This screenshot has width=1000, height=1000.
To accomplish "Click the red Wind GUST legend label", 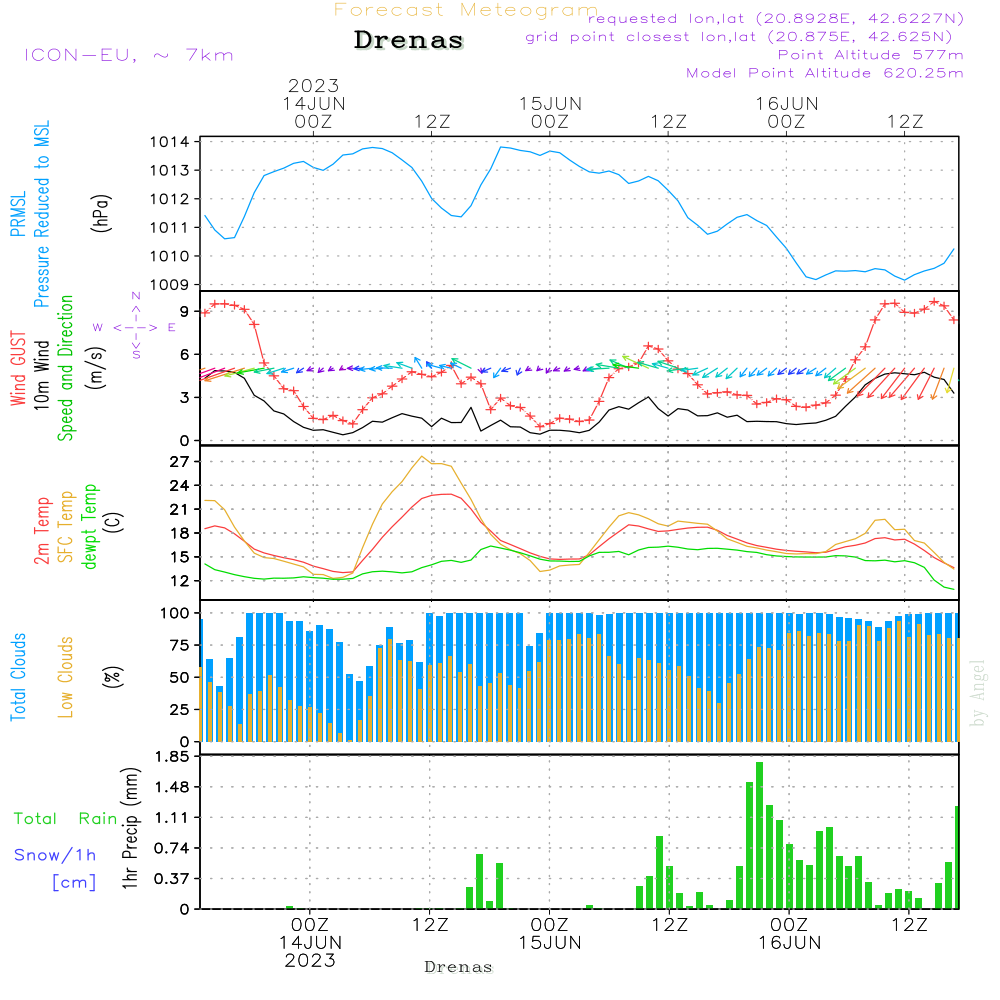I will pos(18,368).
